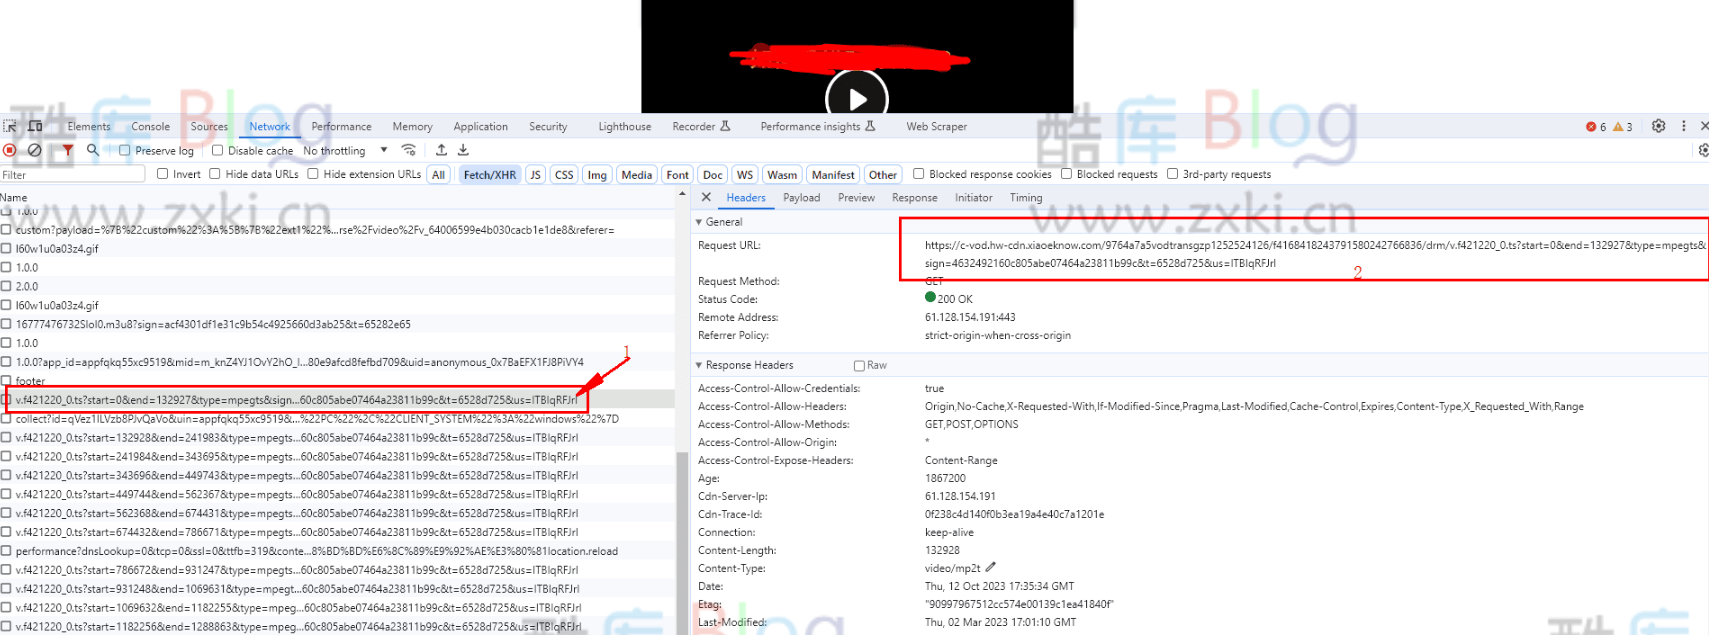This screenshot has height=635, width=1709.
Task: Open network conditions wifi icon
Action: click(x=409, y=150)
